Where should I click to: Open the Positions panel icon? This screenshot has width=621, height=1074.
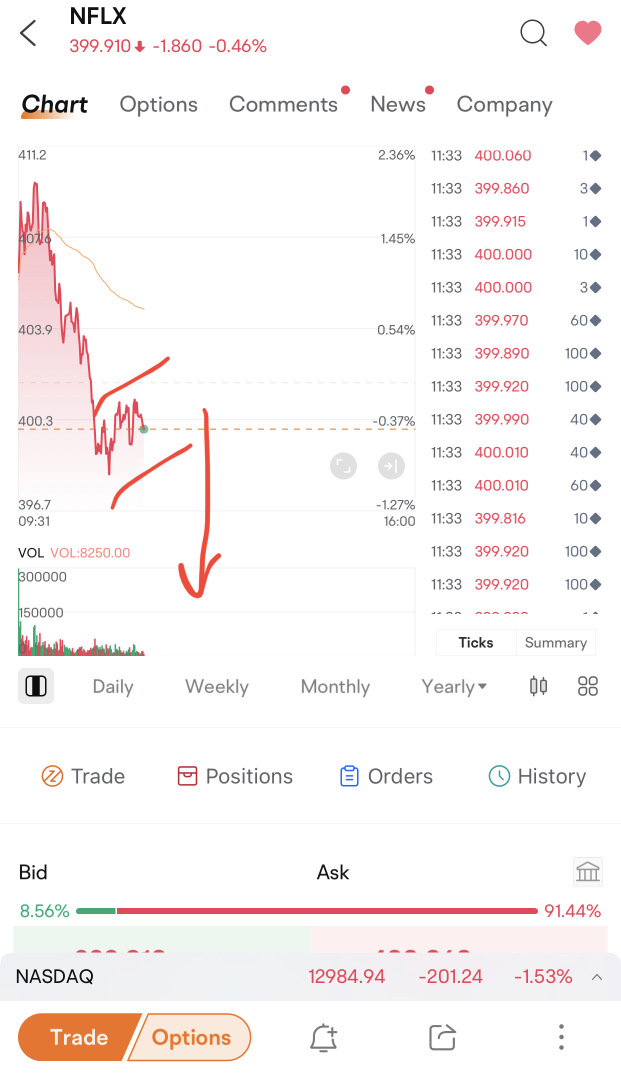pos(187,776)
